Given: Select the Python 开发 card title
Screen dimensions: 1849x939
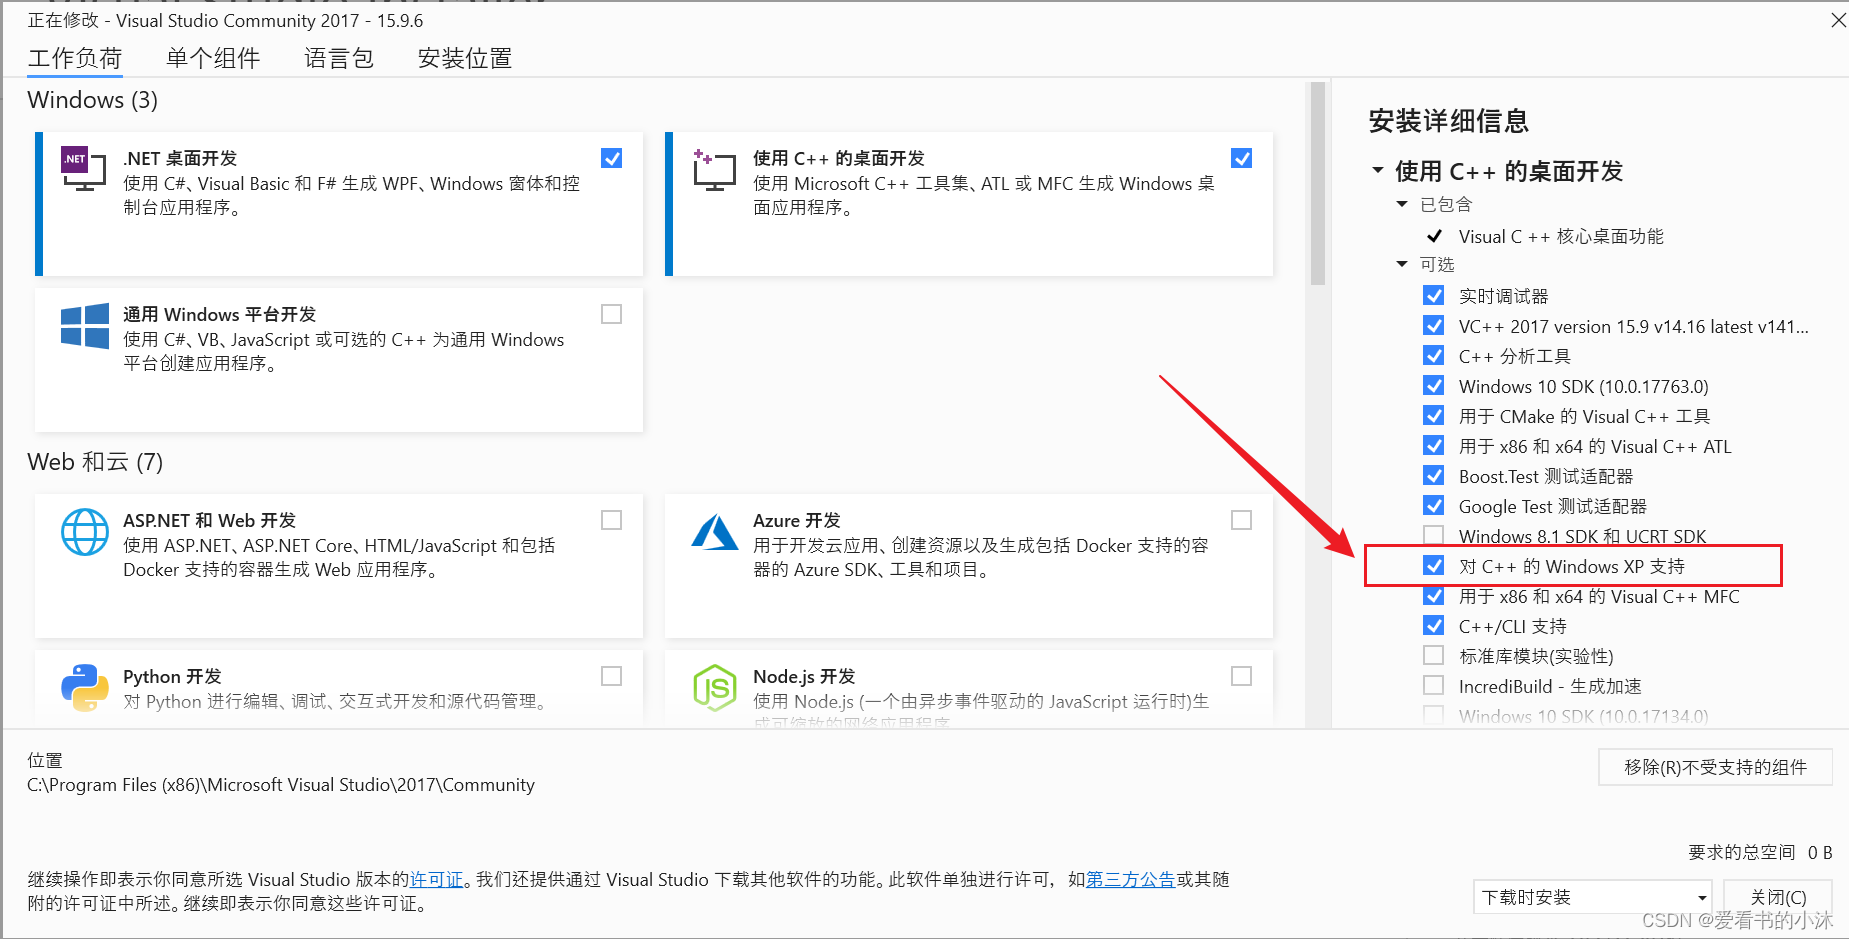Looking at the screenshot, I should [x=172, y=676].
